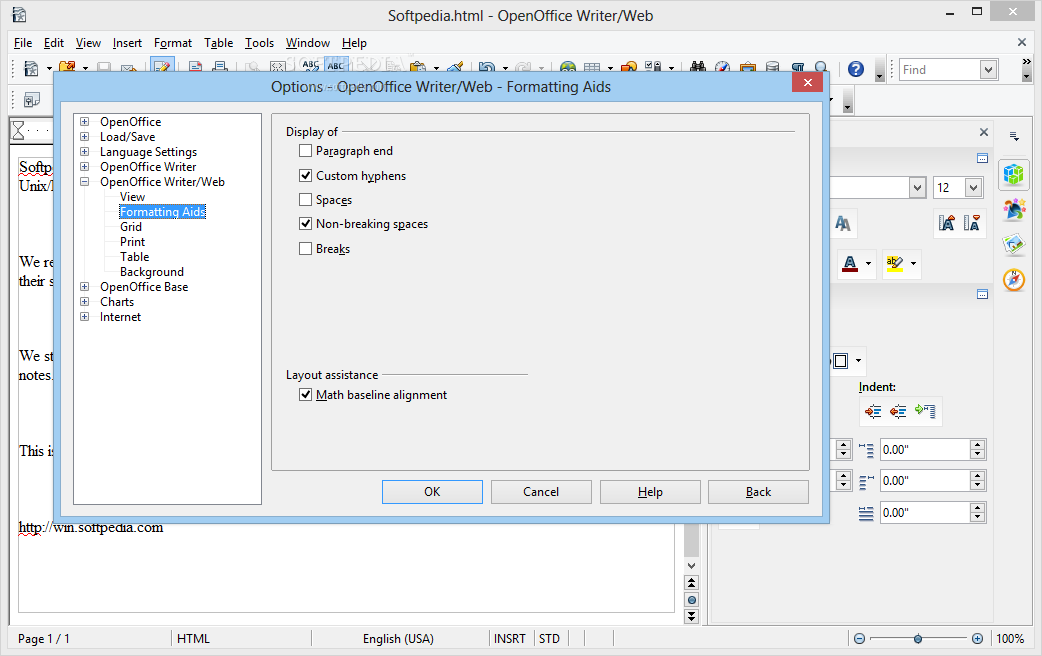
Task: Click the blue Help question mark icon
Action: point(856,69)
